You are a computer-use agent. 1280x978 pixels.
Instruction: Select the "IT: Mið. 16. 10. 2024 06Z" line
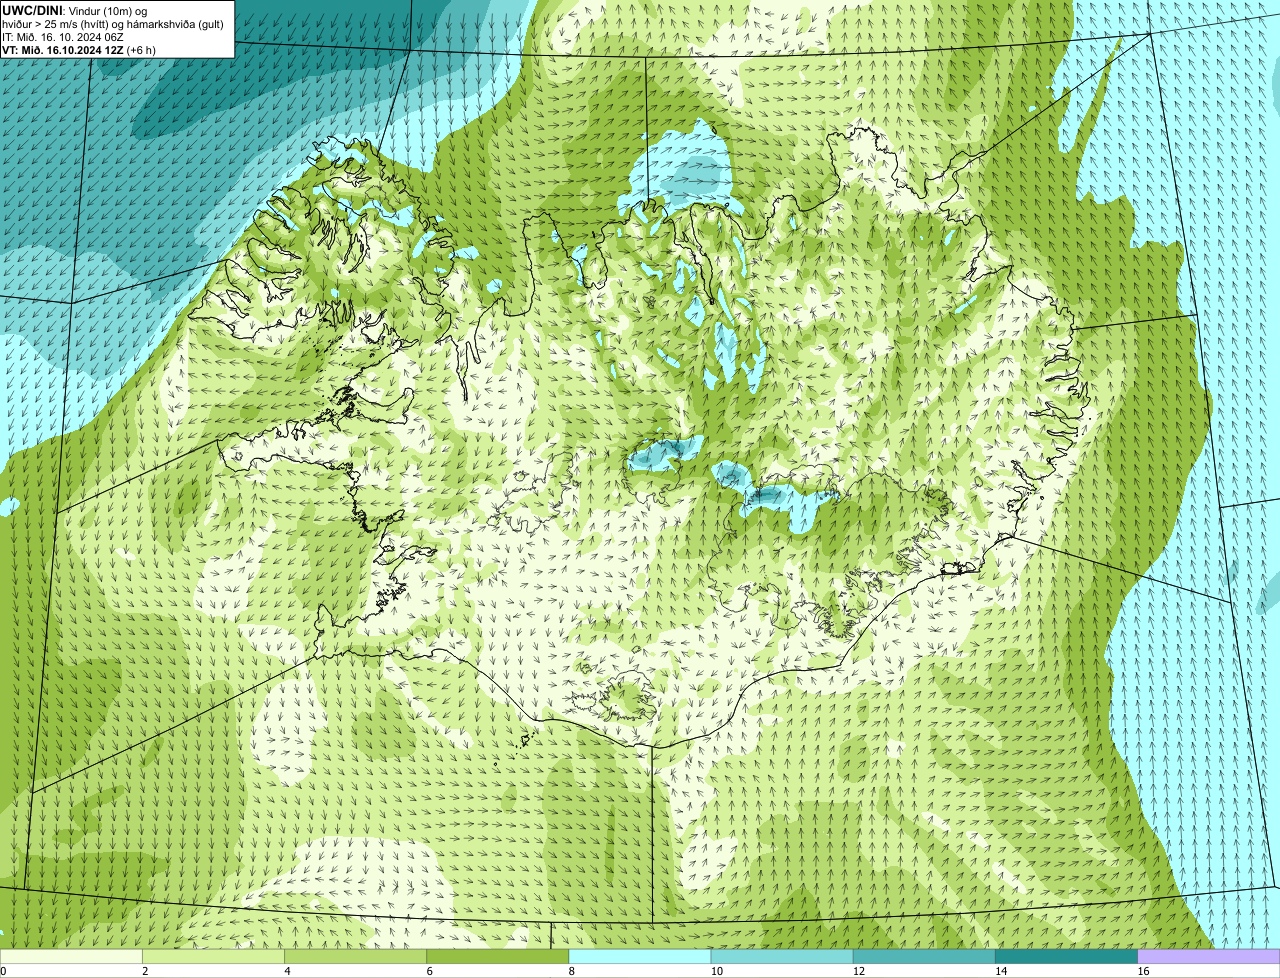tap(63, 36)
